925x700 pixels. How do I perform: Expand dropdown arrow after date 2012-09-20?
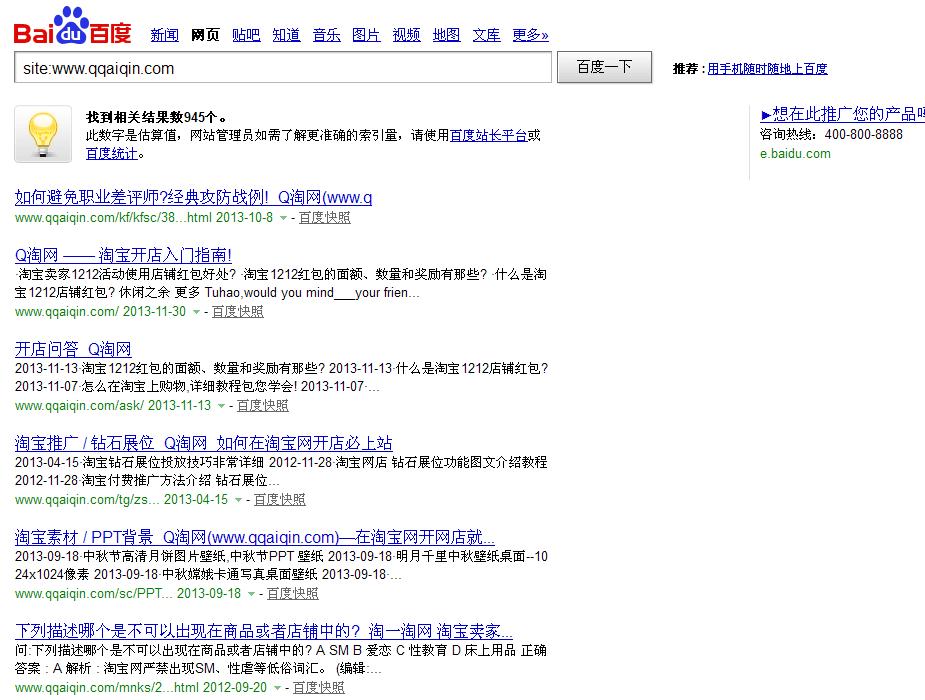click(277, 688)
